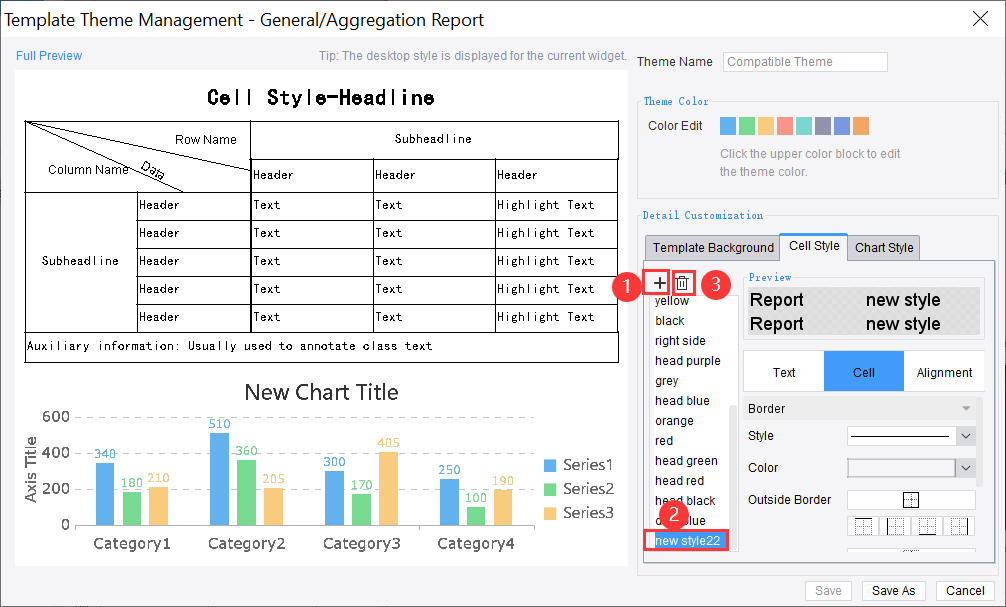
Task: Open Full Preview
Action: pos(48,56)
